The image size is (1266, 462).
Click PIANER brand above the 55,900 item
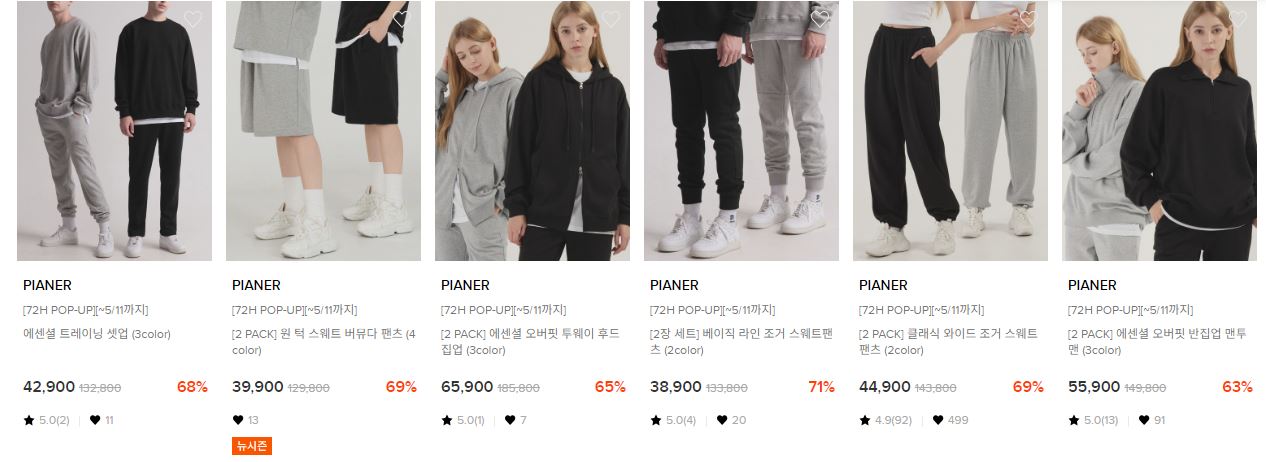(1092, 285)
